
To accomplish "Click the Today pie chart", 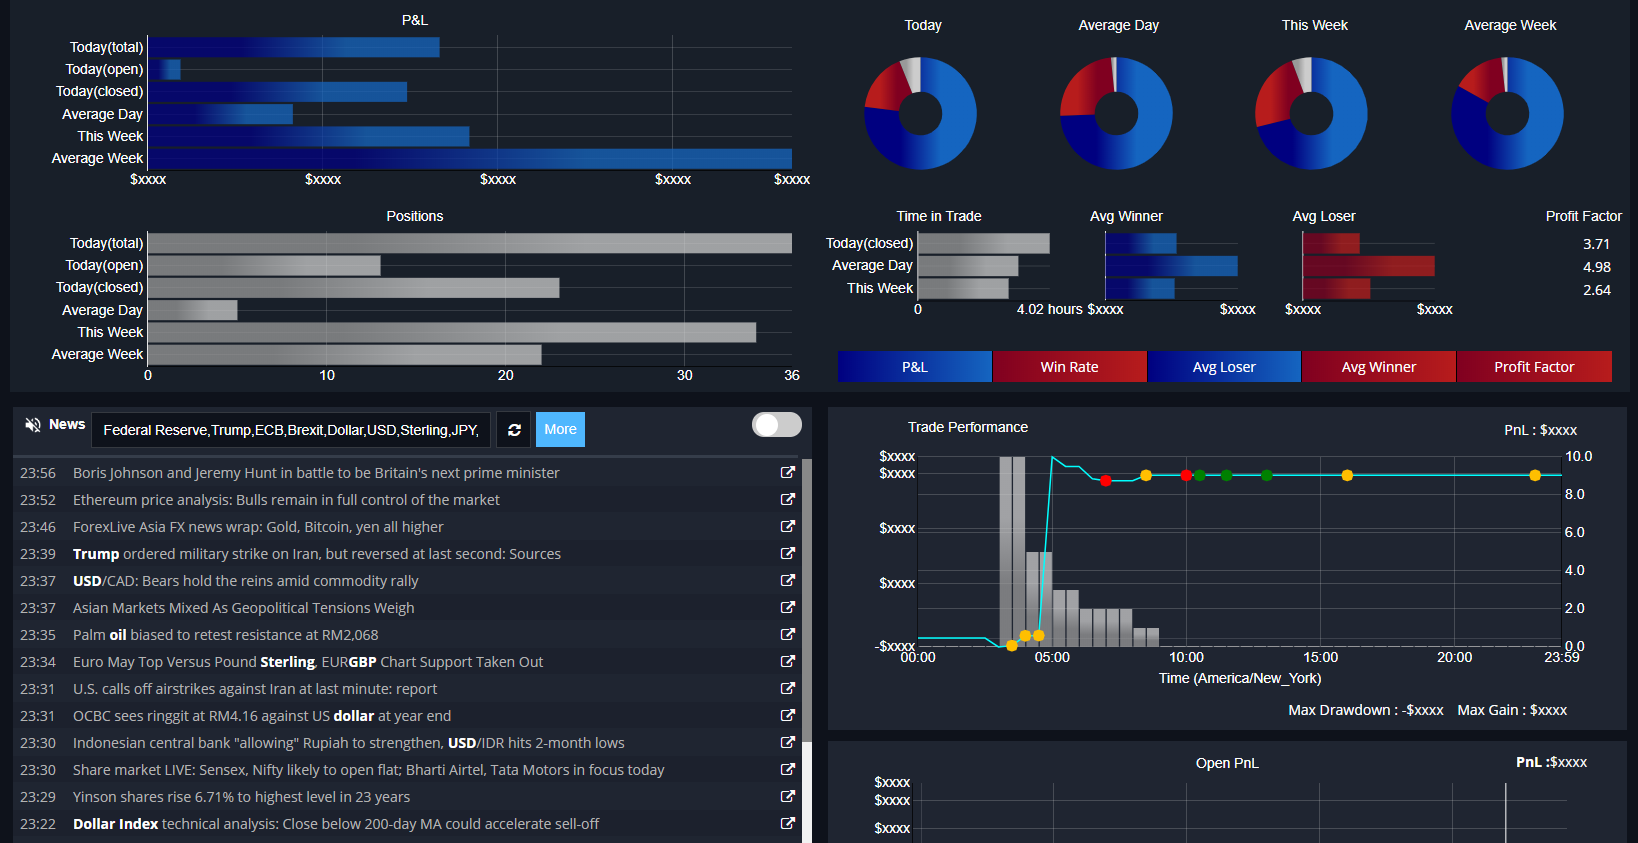I will click(920, 113).
